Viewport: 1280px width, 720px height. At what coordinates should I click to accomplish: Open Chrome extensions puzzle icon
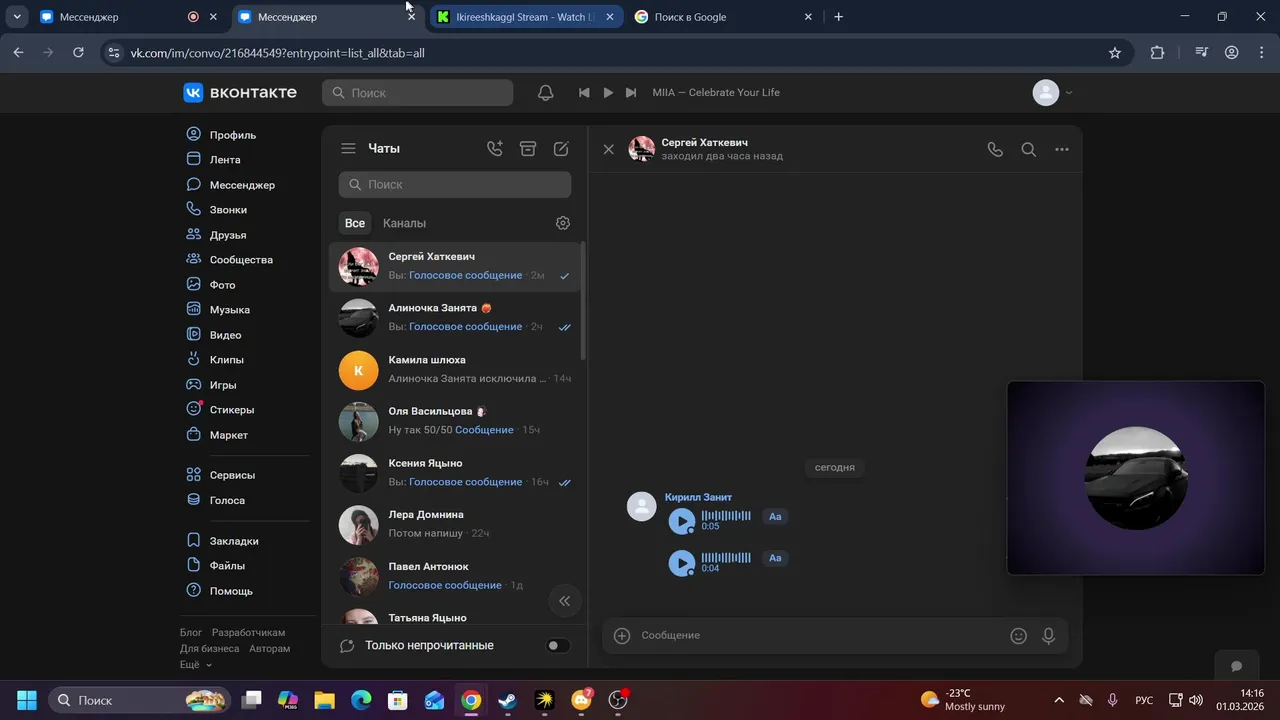pos(1157,53)
